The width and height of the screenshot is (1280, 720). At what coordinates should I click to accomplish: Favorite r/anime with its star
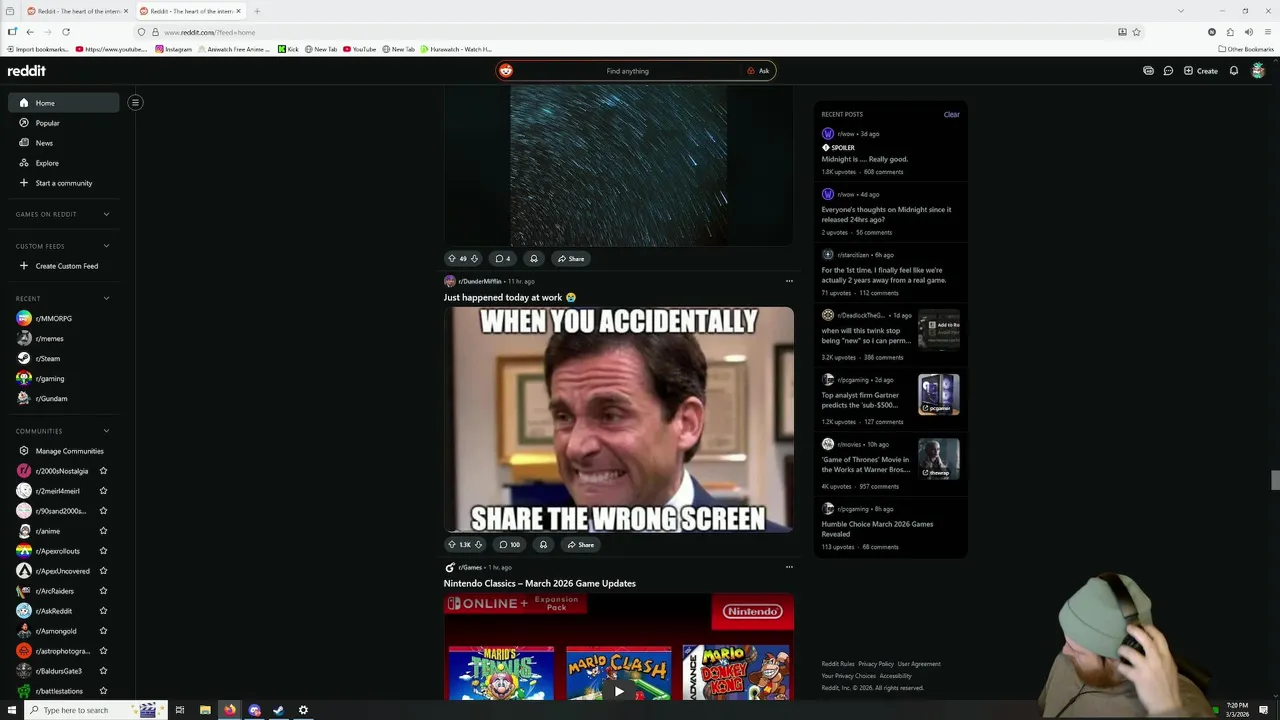pos(103,531)
